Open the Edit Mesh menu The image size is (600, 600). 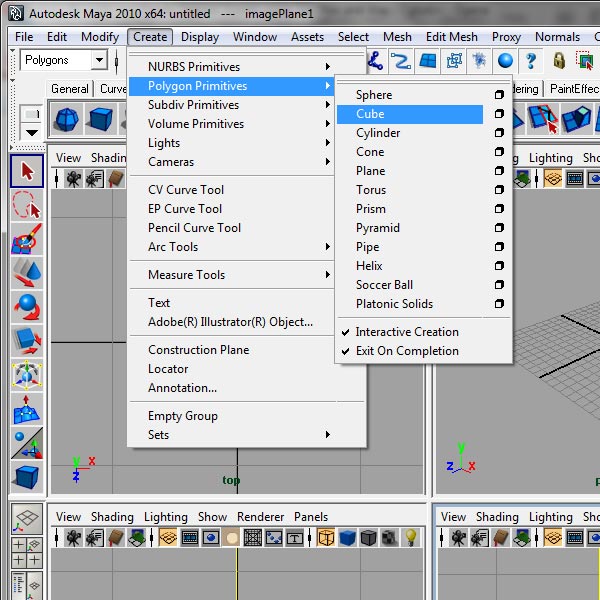pyautogui.click(x=452, y=37)
